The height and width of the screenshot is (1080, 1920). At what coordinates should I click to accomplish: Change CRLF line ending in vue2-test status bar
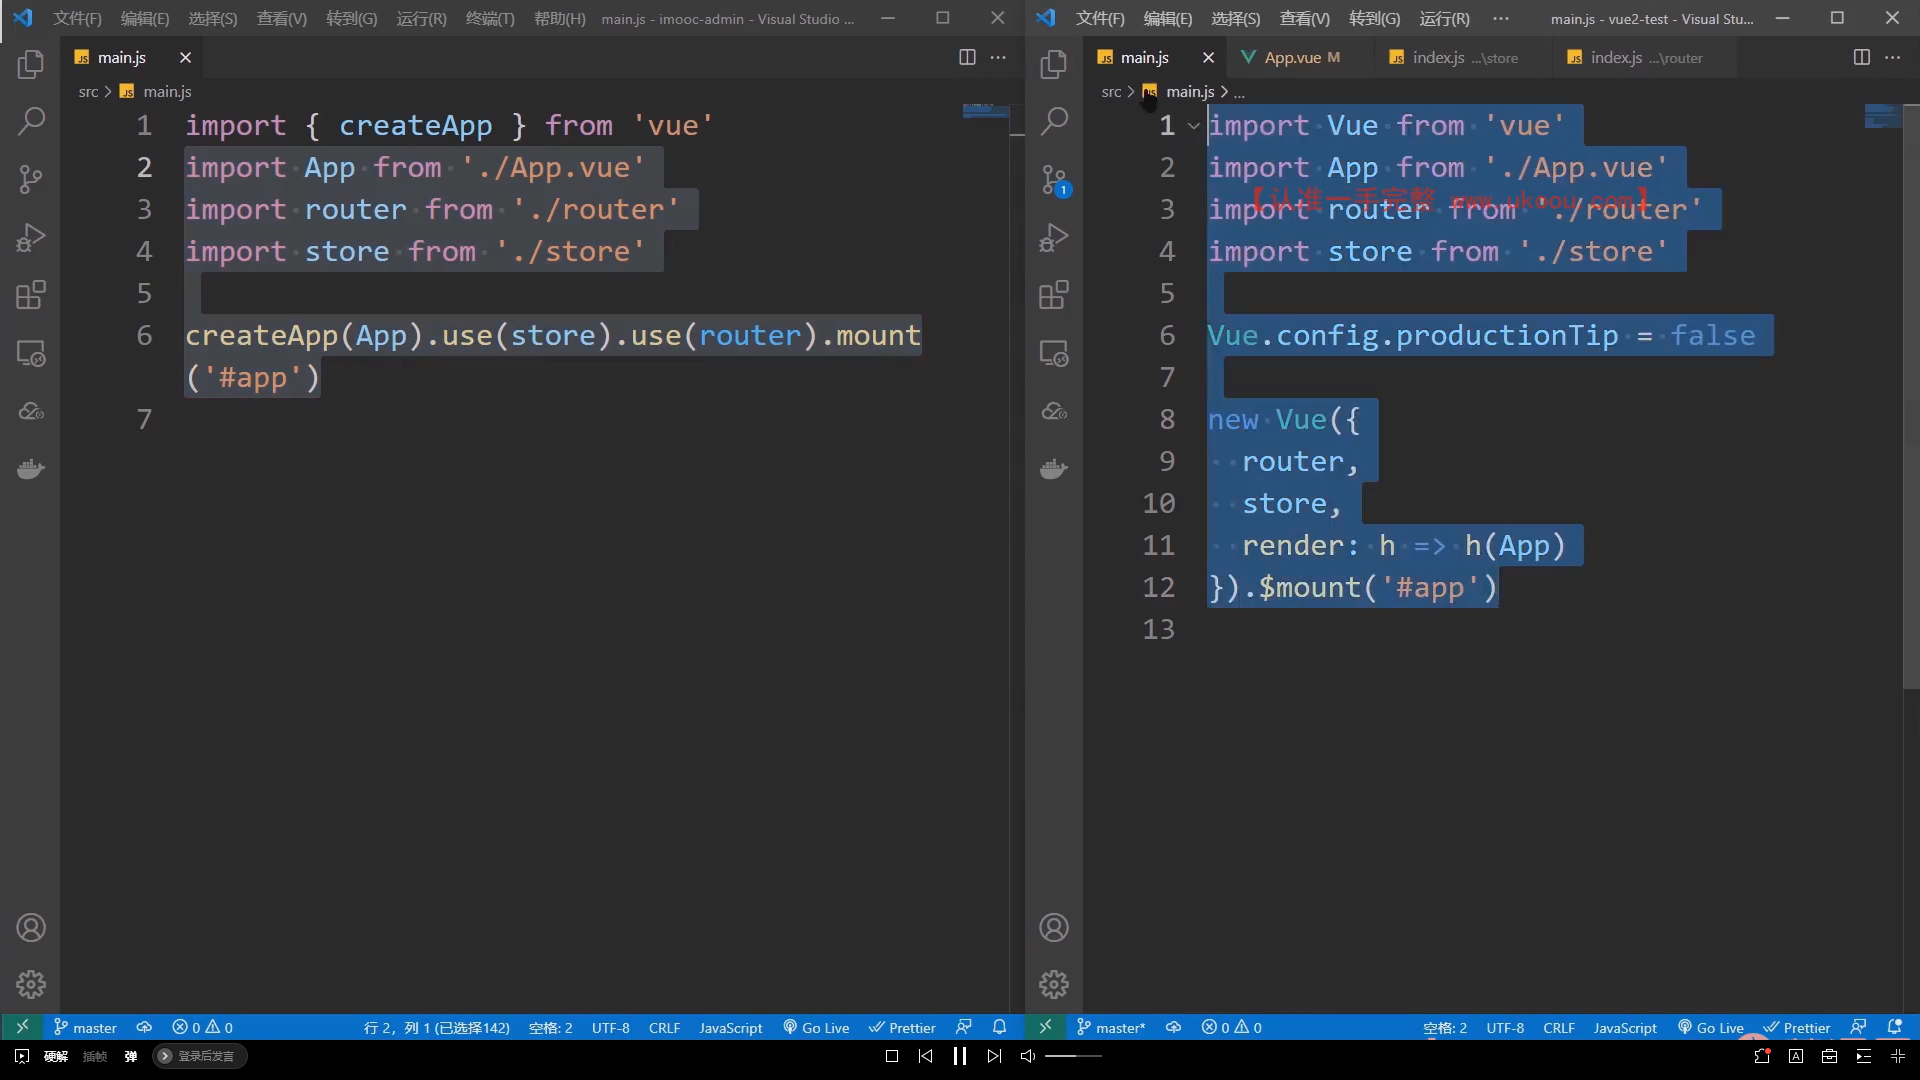pos(1558,1028)
